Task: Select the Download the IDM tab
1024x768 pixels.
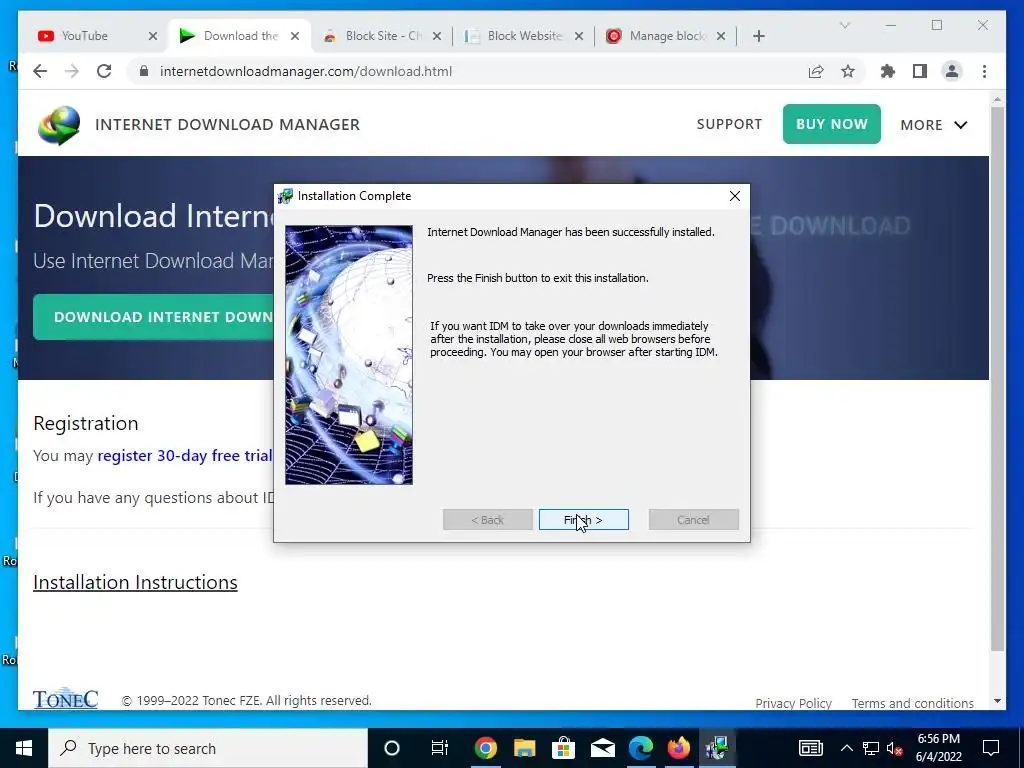Action: click(x=241, y=36)
